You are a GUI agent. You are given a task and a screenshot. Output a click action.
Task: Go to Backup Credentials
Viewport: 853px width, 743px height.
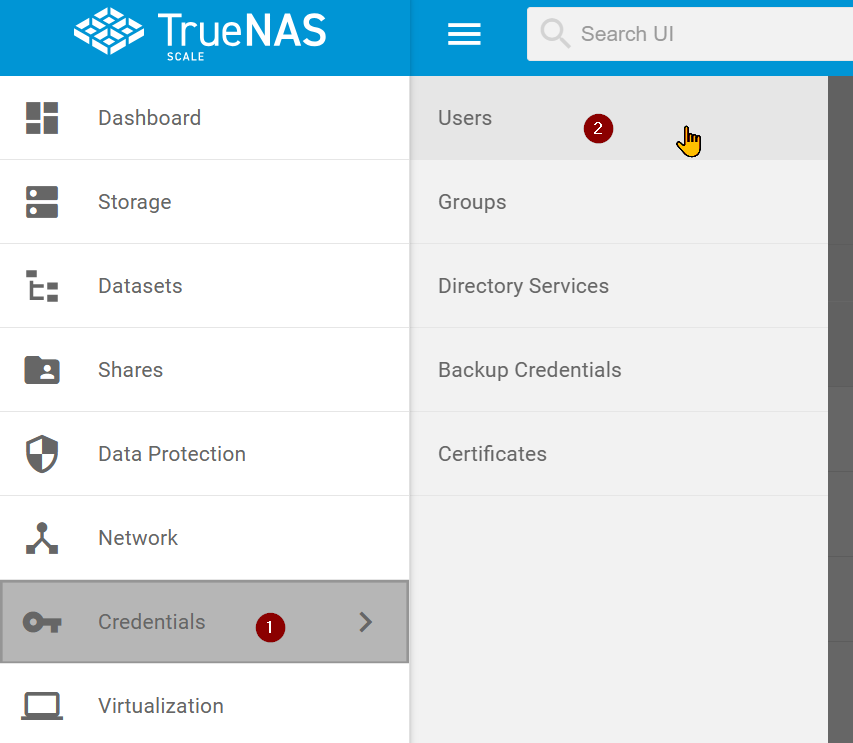pyautogui.click(x=529, y=369)
